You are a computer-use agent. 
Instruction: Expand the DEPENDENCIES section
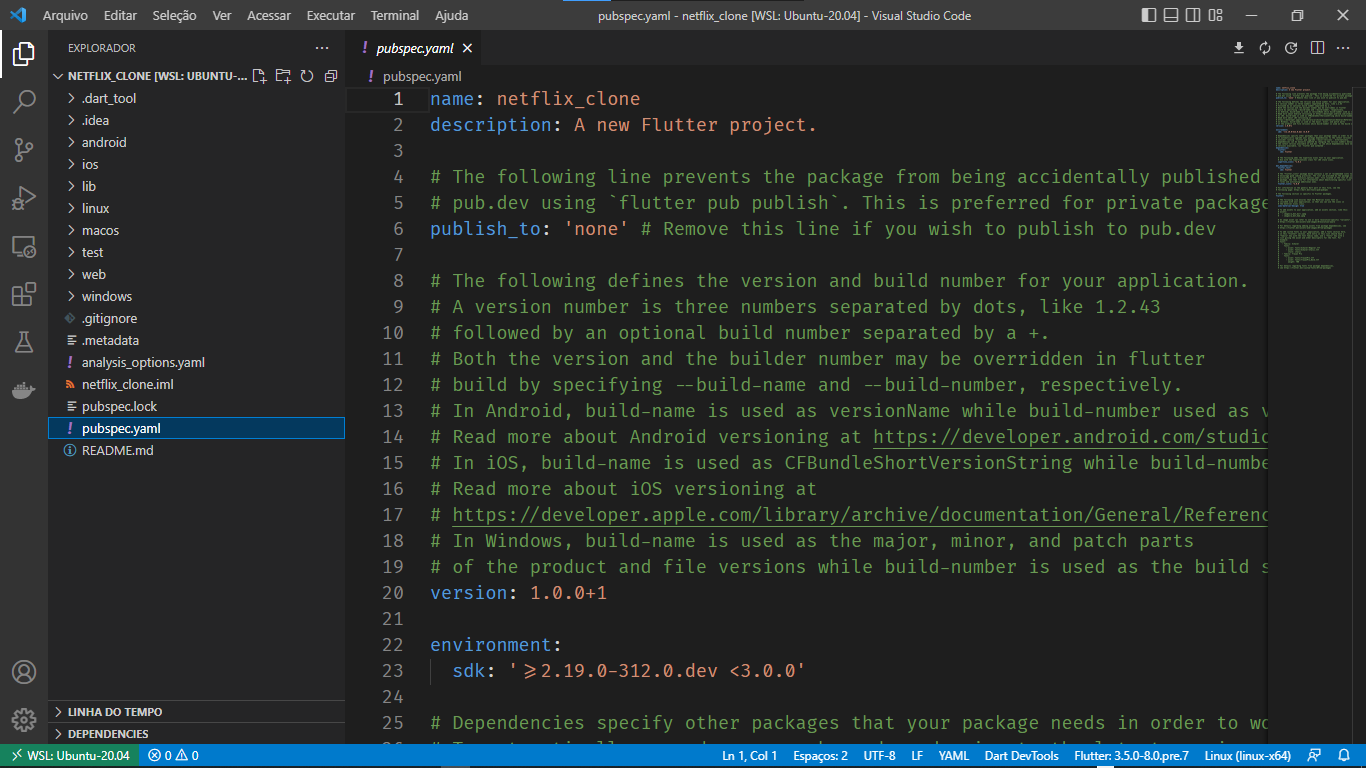coord(196,734)
